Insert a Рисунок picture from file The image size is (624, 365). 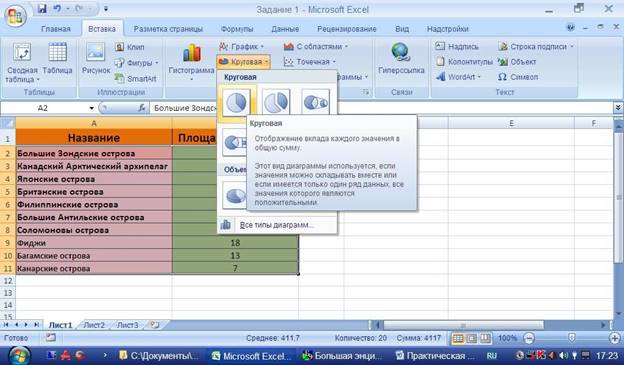(96, 59)
